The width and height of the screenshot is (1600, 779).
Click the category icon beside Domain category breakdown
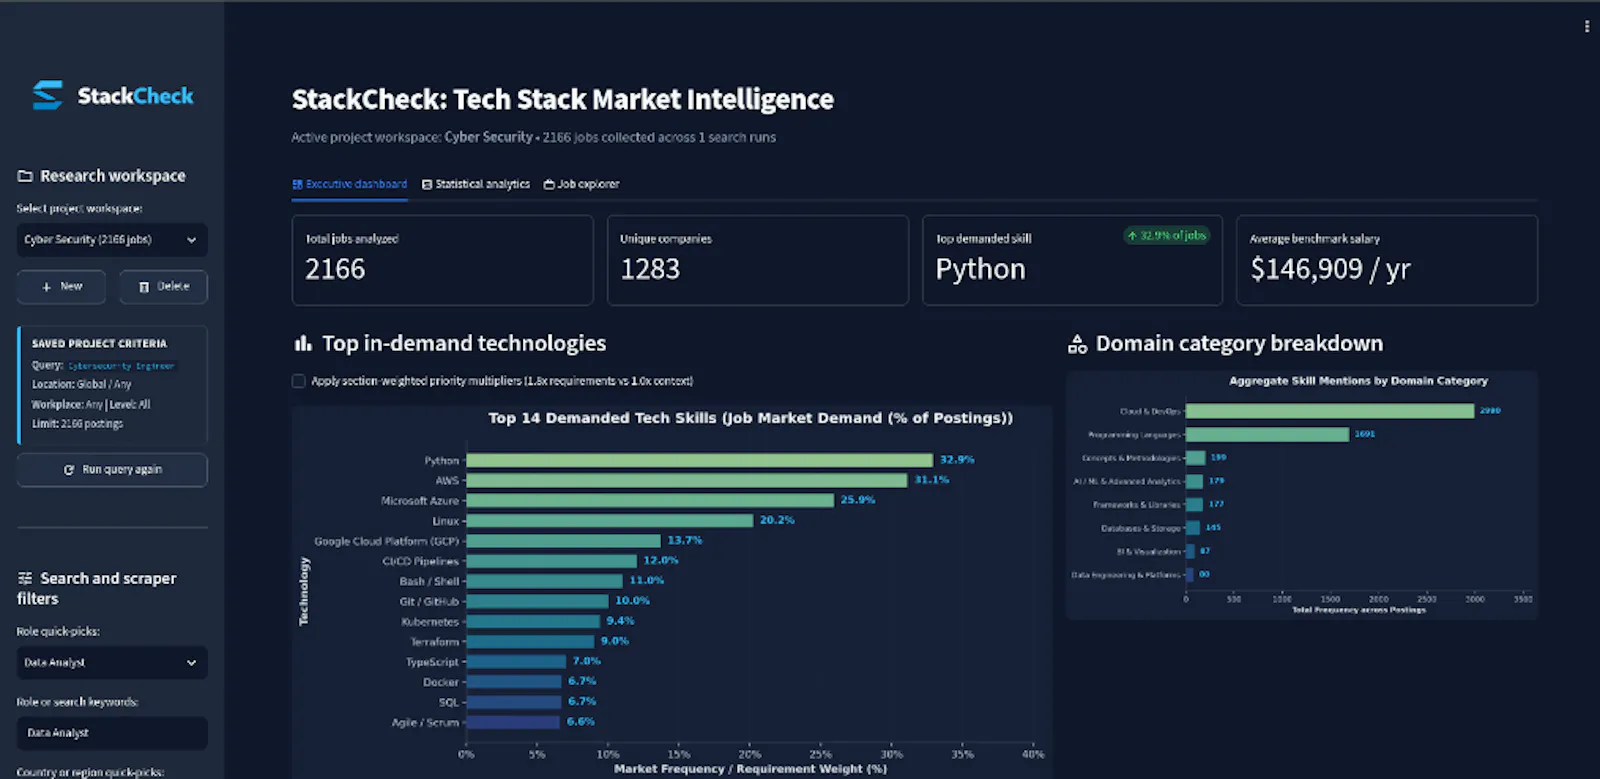coord(1077,344)
